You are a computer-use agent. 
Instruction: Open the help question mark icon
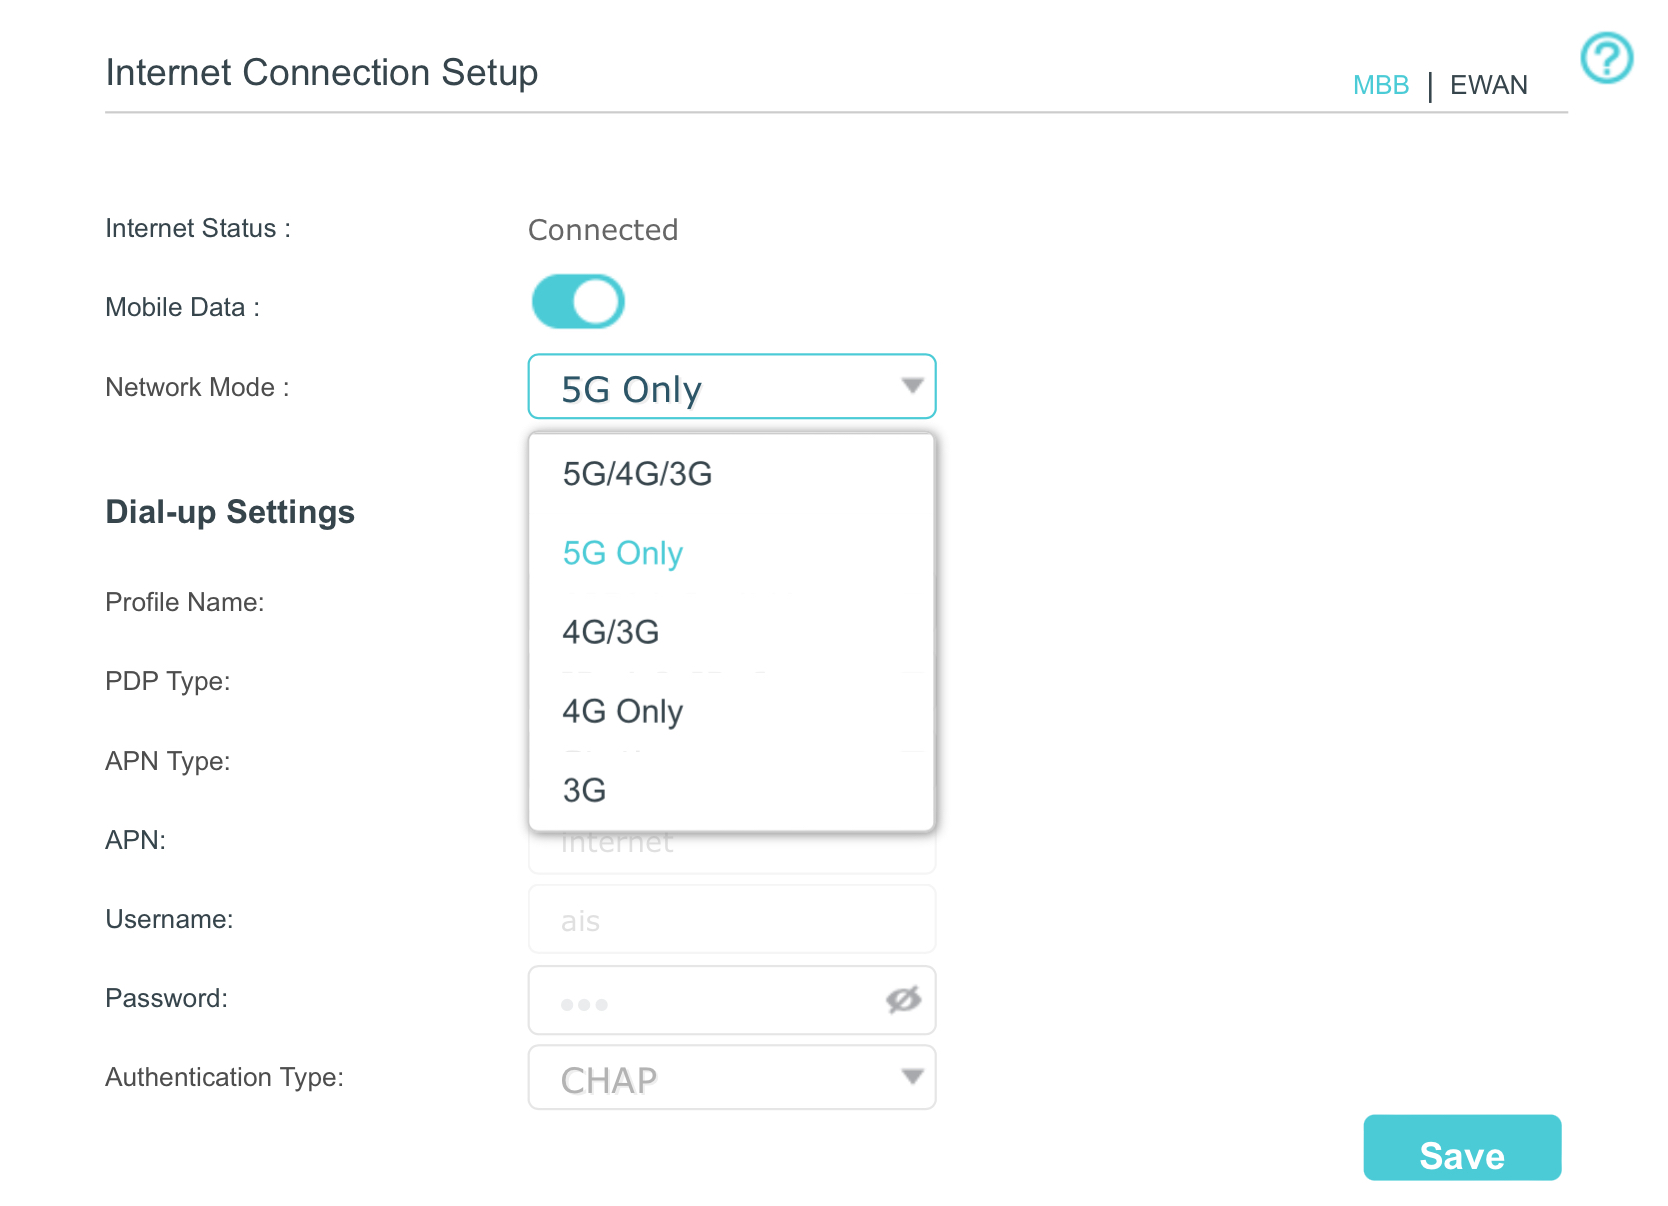(1606, 58)
